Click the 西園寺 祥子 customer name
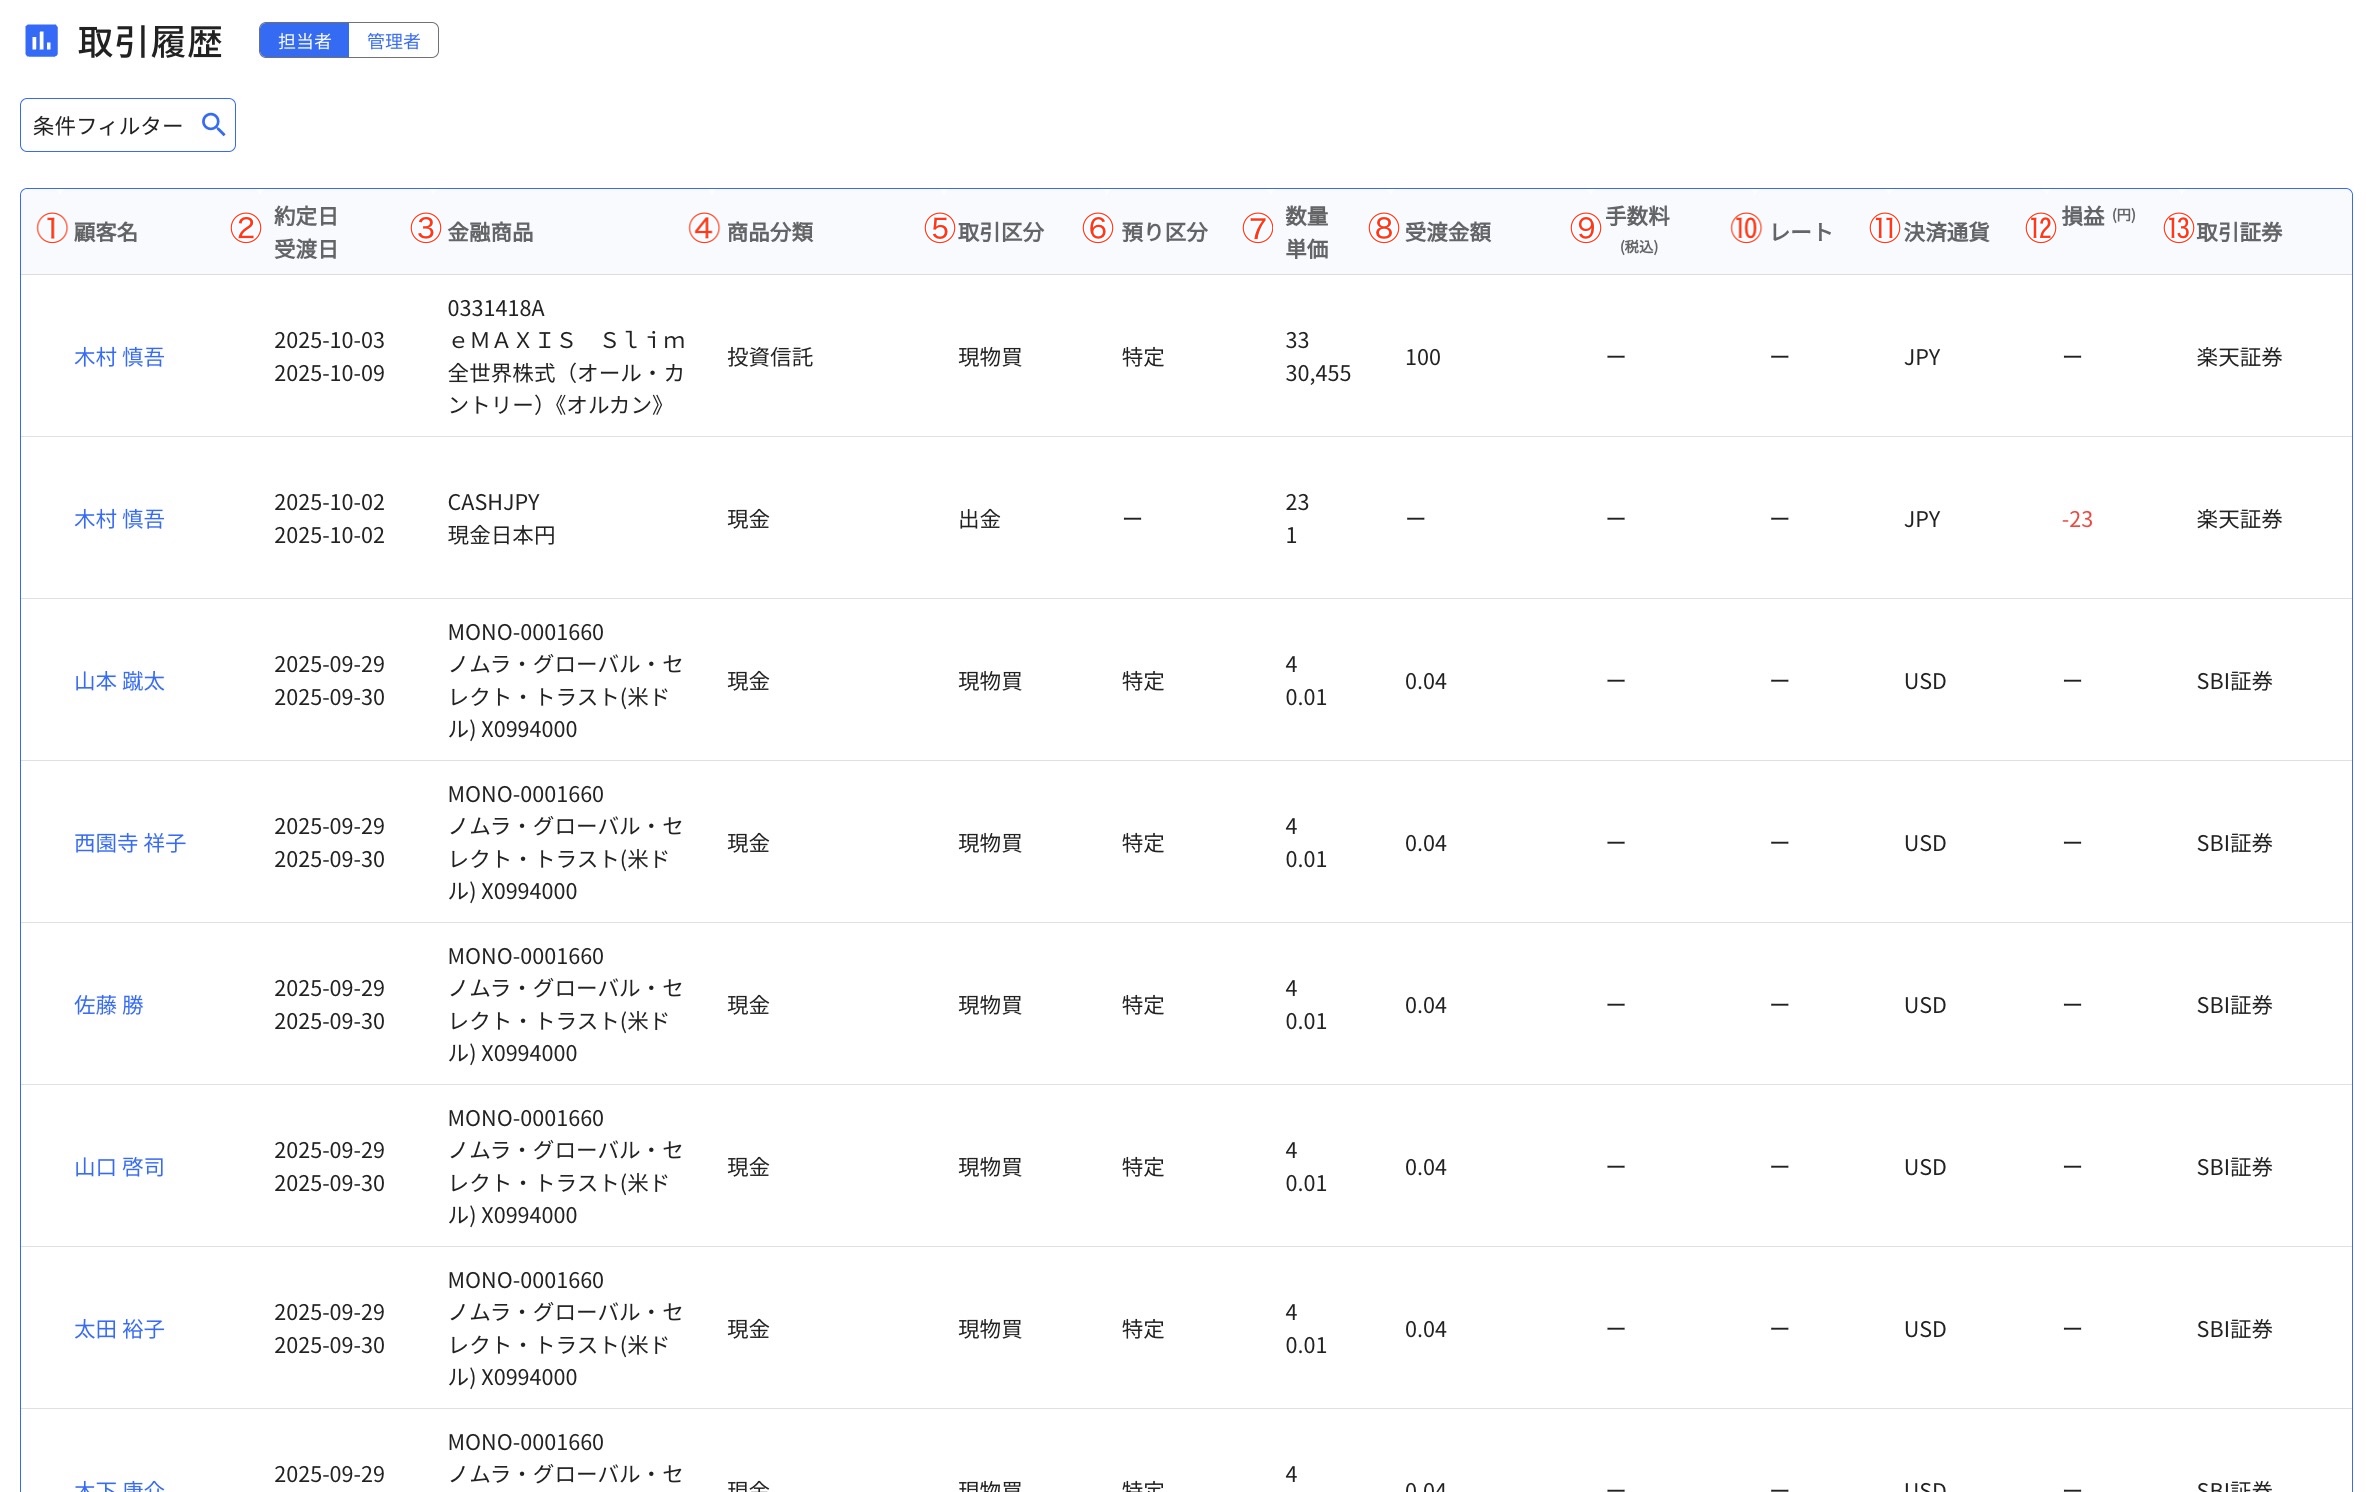 click(129, 843)
